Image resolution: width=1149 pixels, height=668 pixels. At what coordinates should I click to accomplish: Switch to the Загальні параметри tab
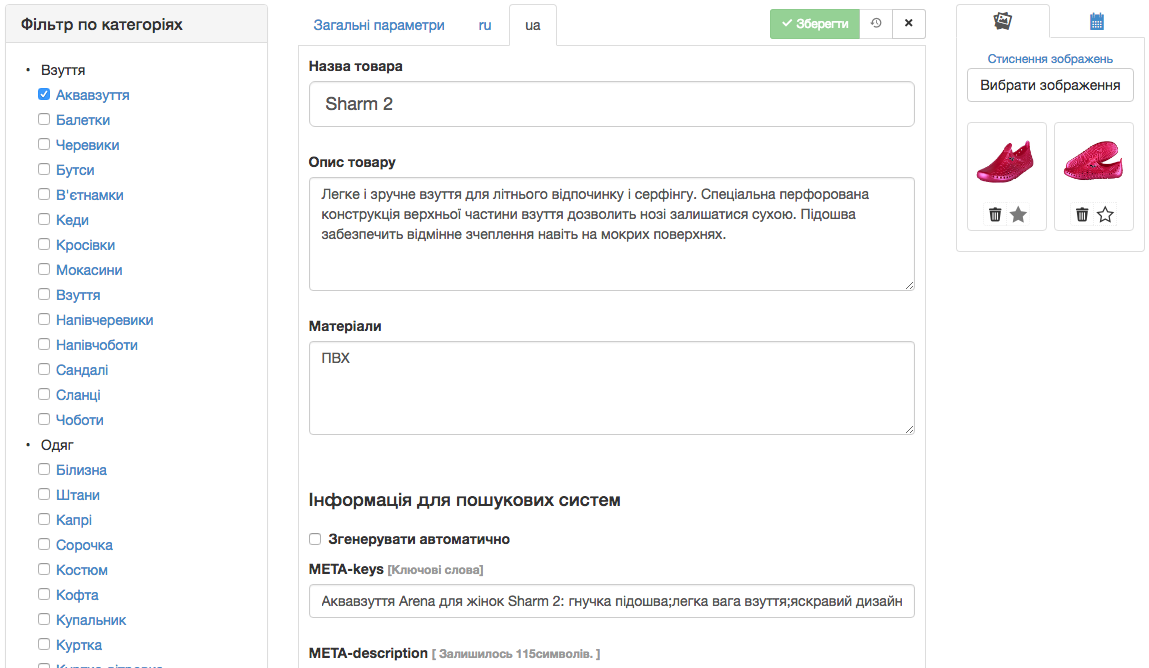(x=379, y=25)
